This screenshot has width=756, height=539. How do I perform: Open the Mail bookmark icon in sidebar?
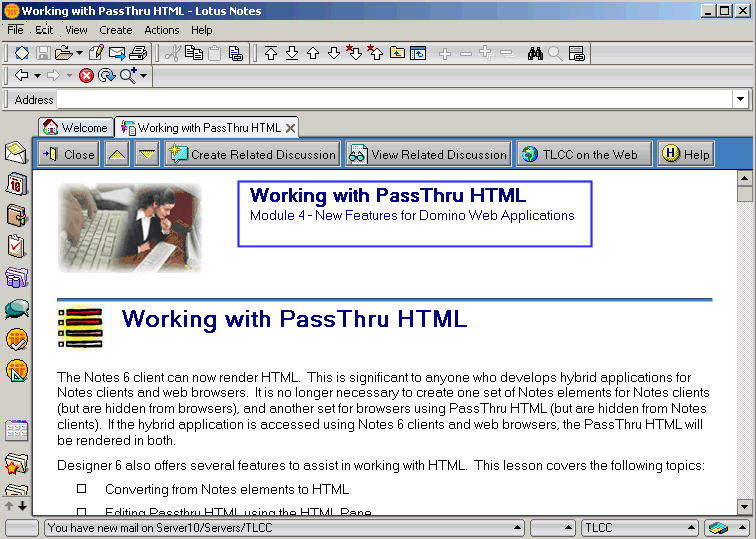16,152
